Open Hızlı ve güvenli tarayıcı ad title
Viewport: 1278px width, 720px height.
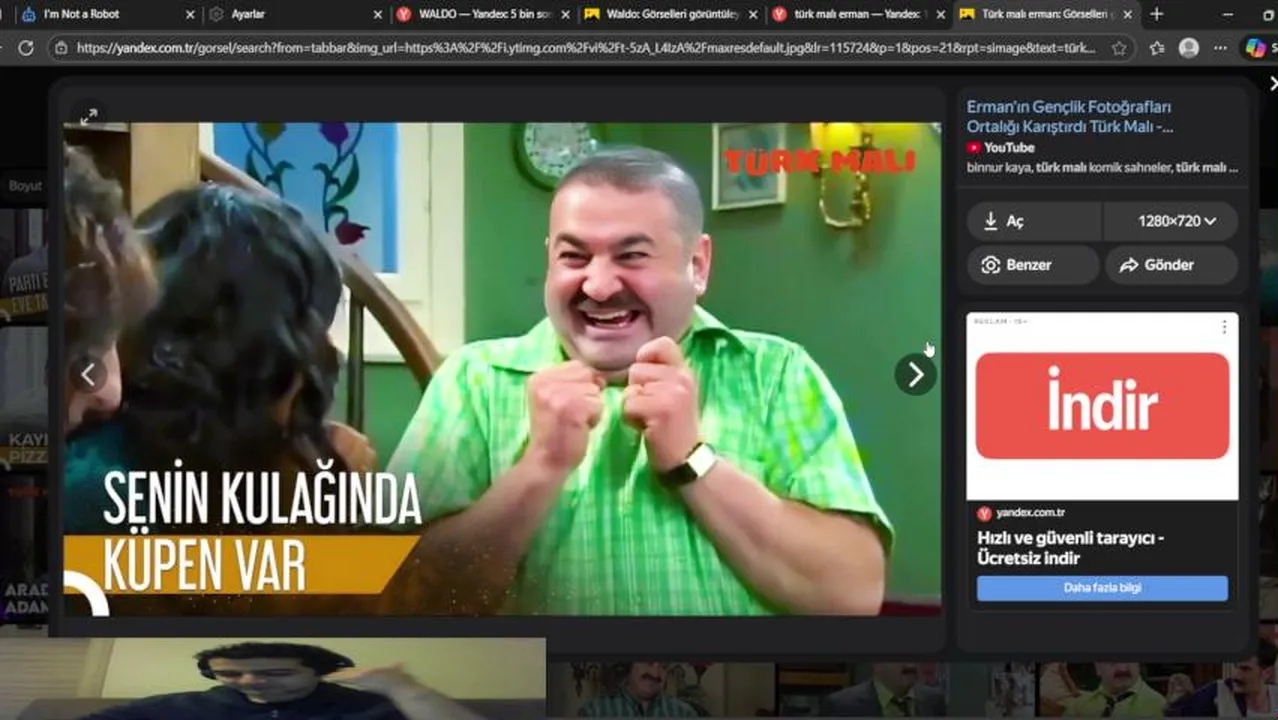coord(1070,548)
